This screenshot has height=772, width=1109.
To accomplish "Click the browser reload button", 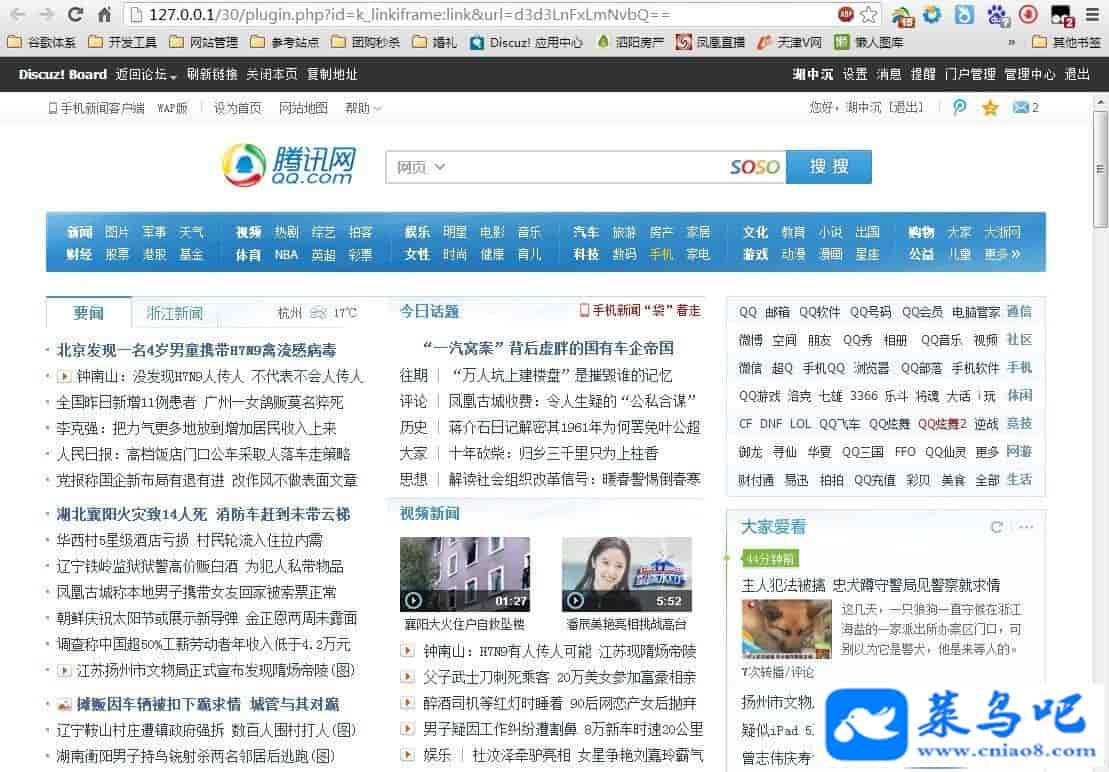I will click(x=75, y=14).
